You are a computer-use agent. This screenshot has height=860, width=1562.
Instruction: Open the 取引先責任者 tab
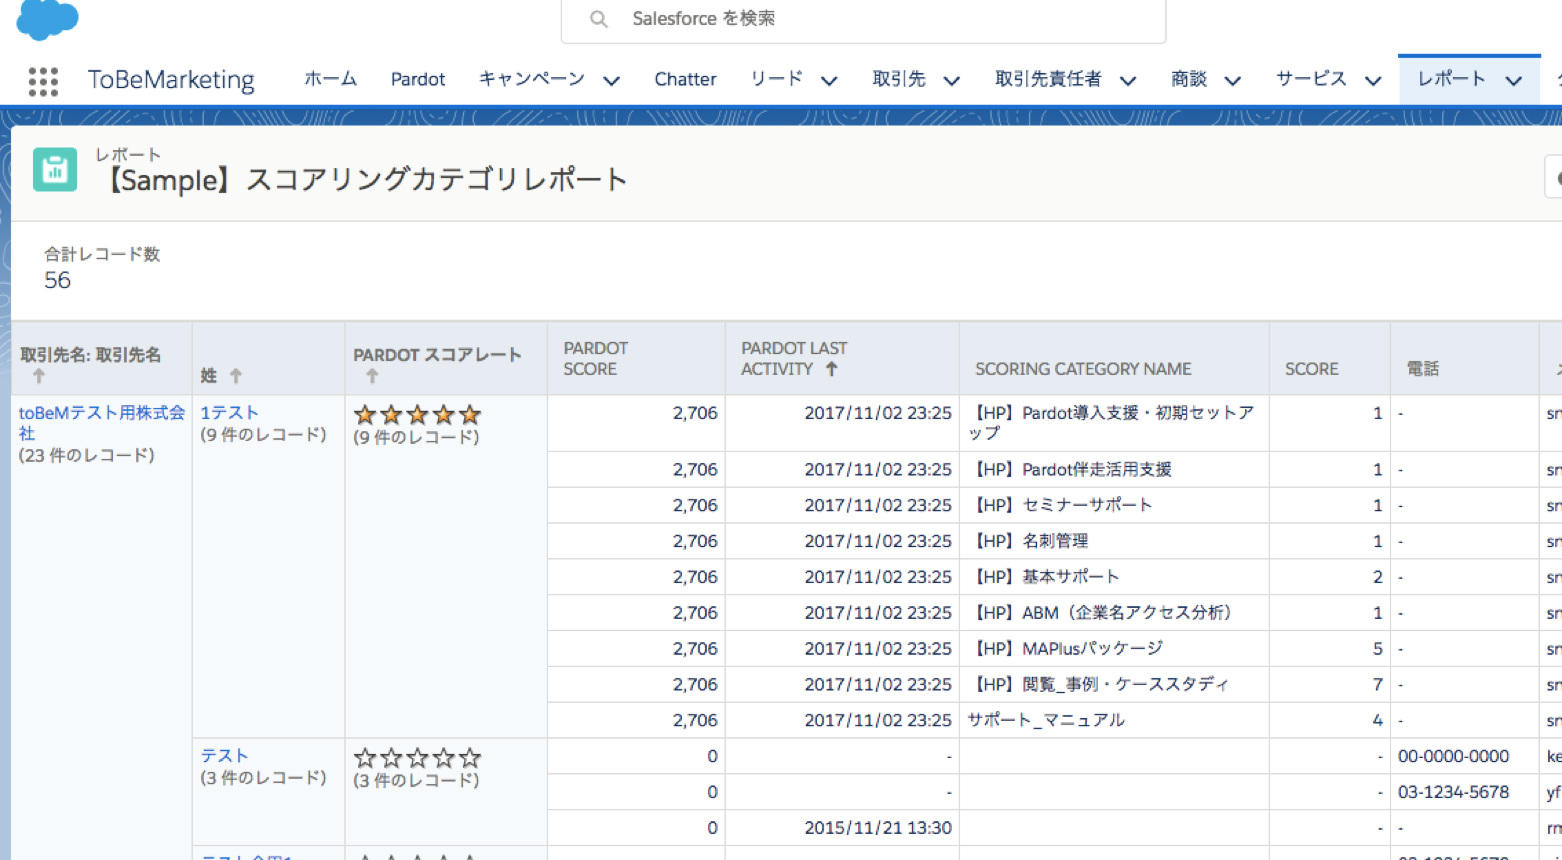click(1047, 79)
